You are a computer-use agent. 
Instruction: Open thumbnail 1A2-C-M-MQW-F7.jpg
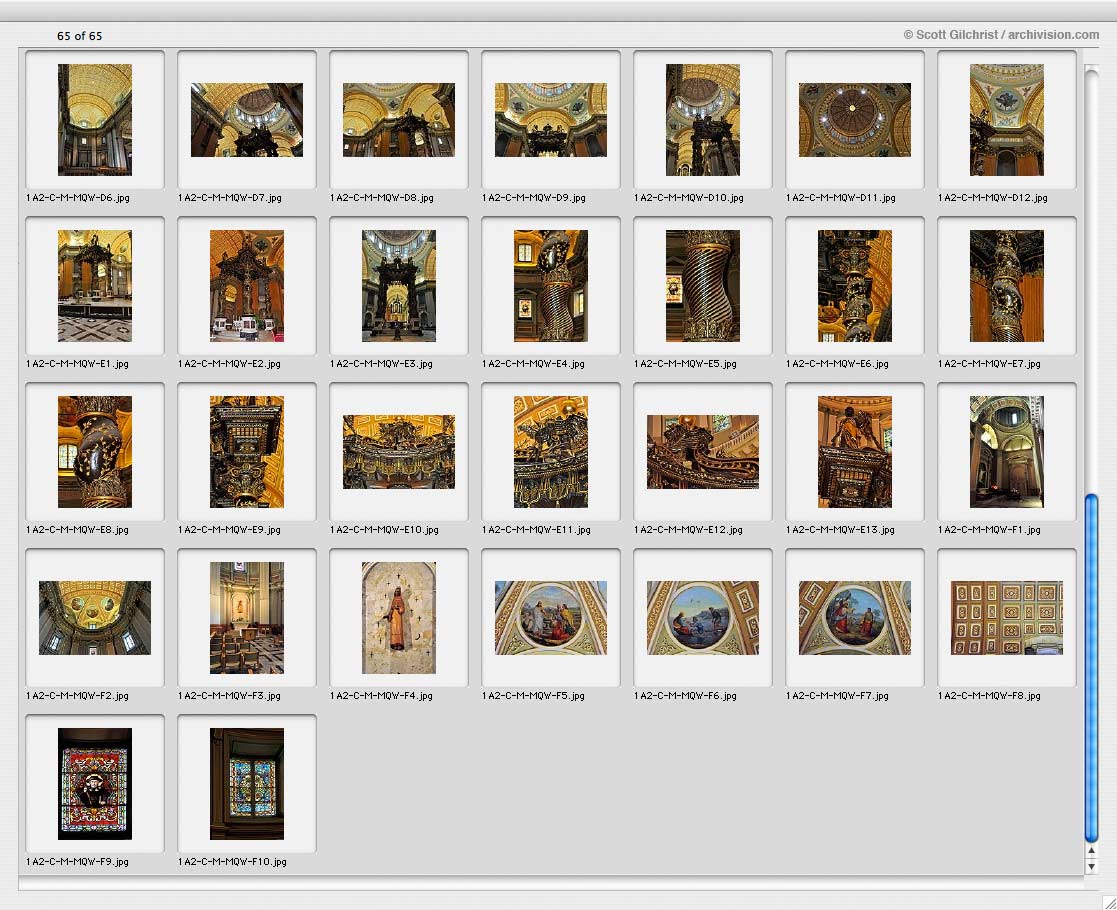click(x=855, y=618)
